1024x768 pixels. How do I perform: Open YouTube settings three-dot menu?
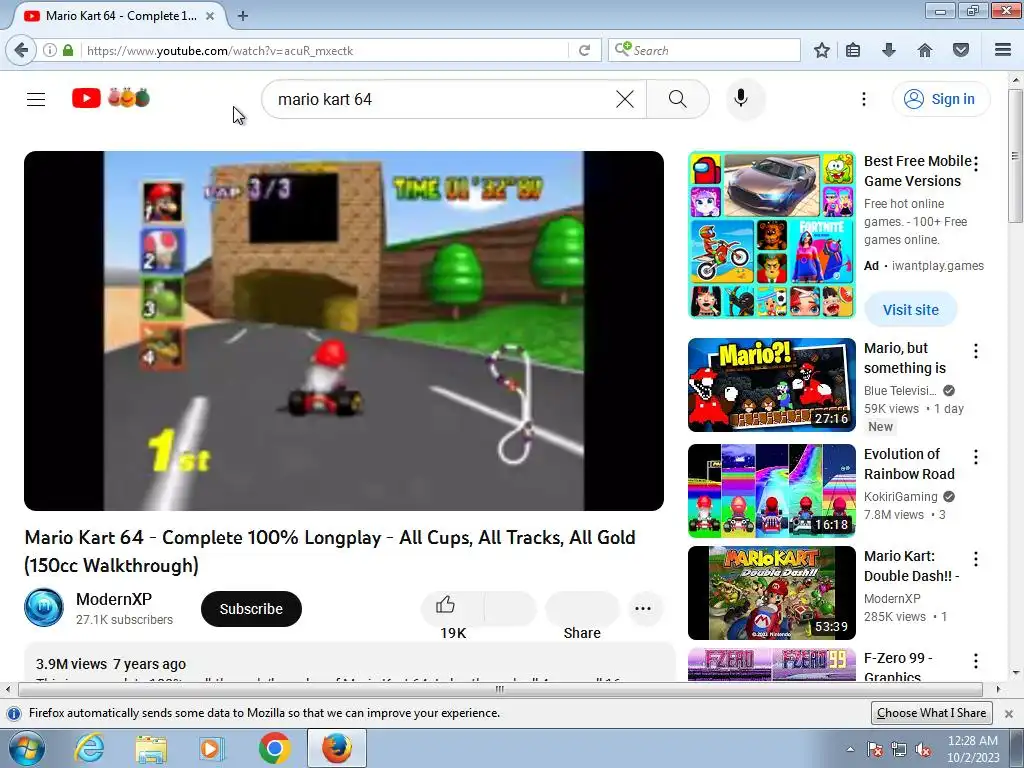[863, 99]
